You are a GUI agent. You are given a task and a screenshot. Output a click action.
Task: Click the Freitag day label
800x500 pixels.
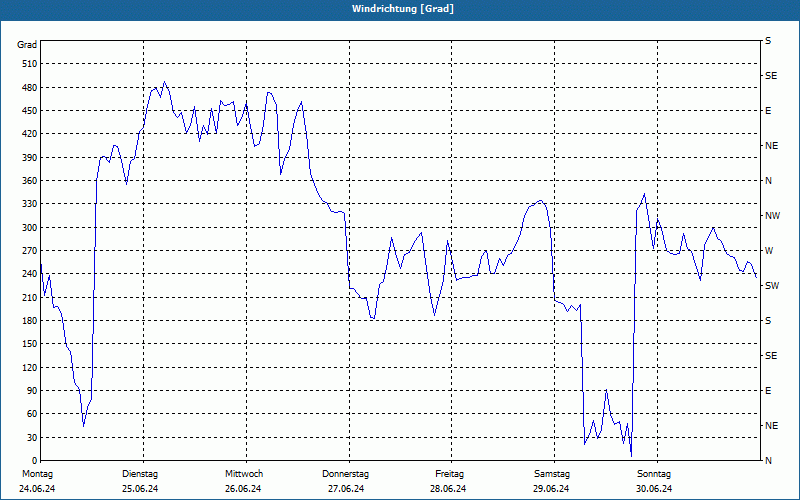point(449,474)
